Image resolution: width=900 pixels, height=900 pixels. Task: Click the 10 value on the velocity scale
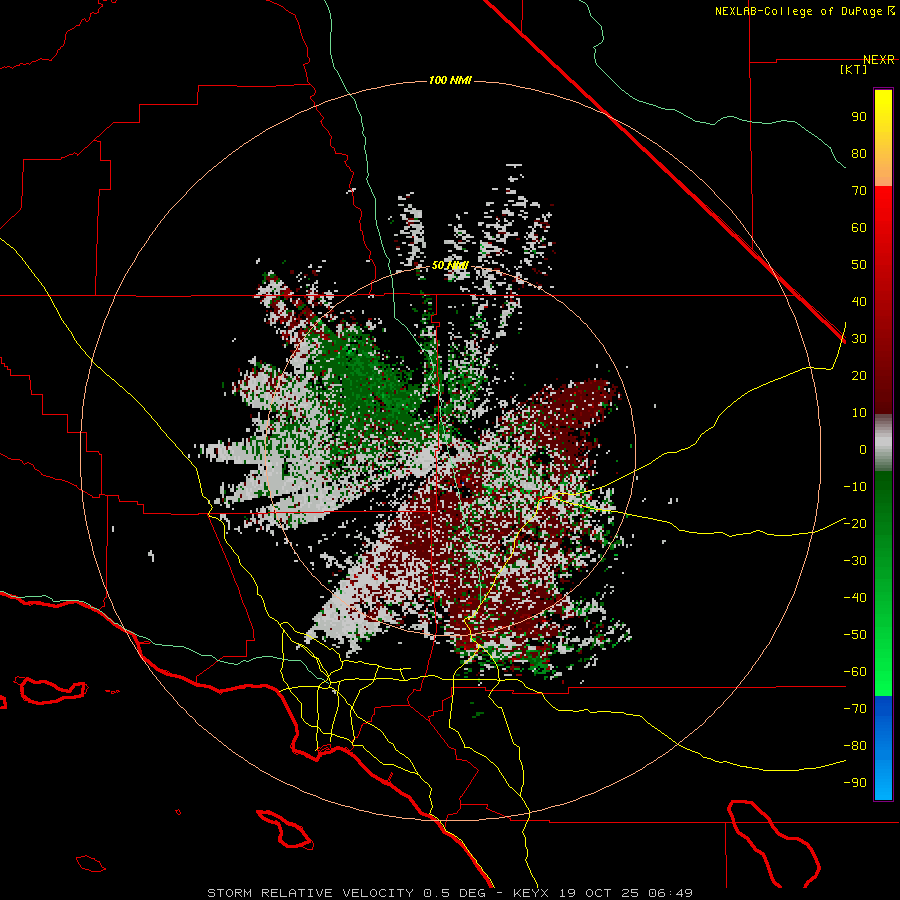click(x=859, y=413)
